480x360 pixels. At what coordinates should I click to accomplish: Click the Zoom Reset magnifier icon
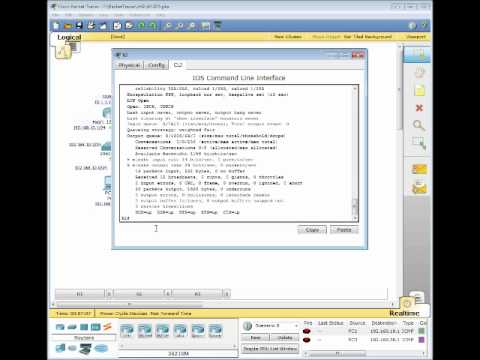coord(180,25)
